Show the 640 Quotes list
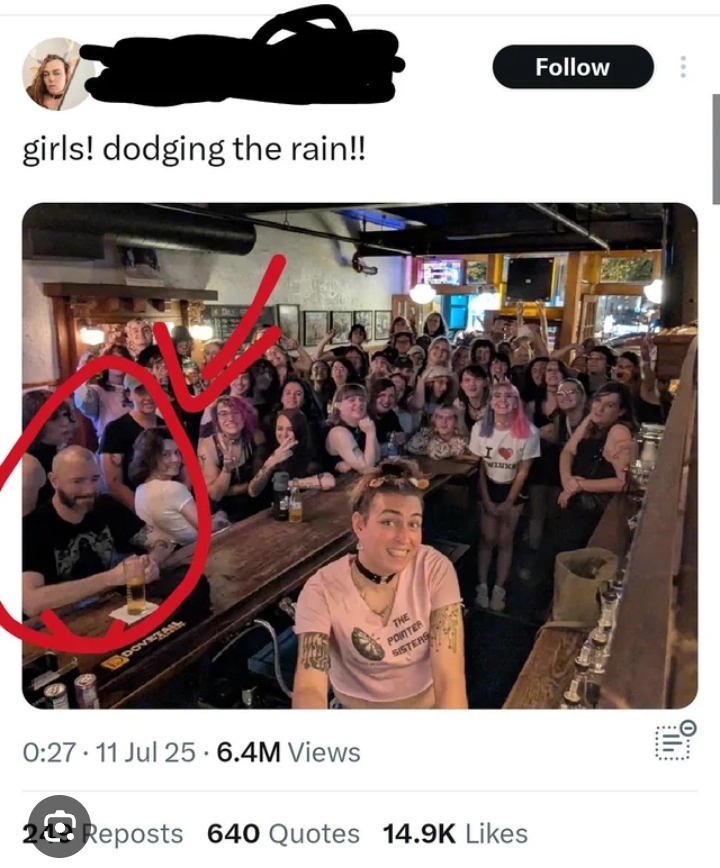Screen dimensions: 720x868 tap(283, 834)
